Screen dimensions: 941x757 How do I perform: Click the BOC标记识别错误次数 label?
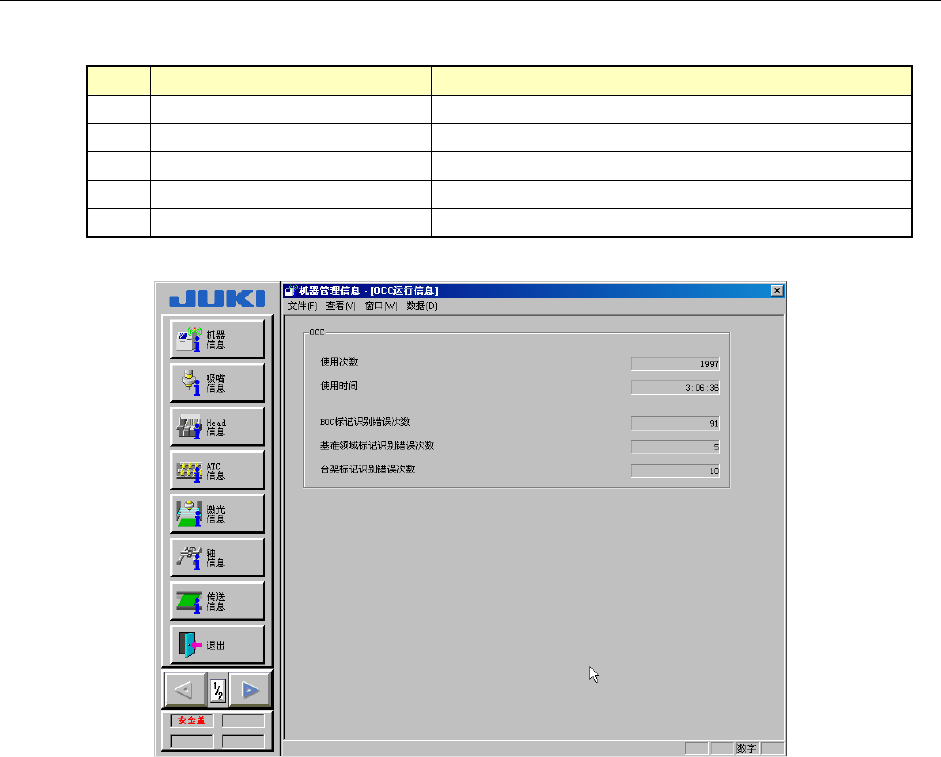coord(365,422)
